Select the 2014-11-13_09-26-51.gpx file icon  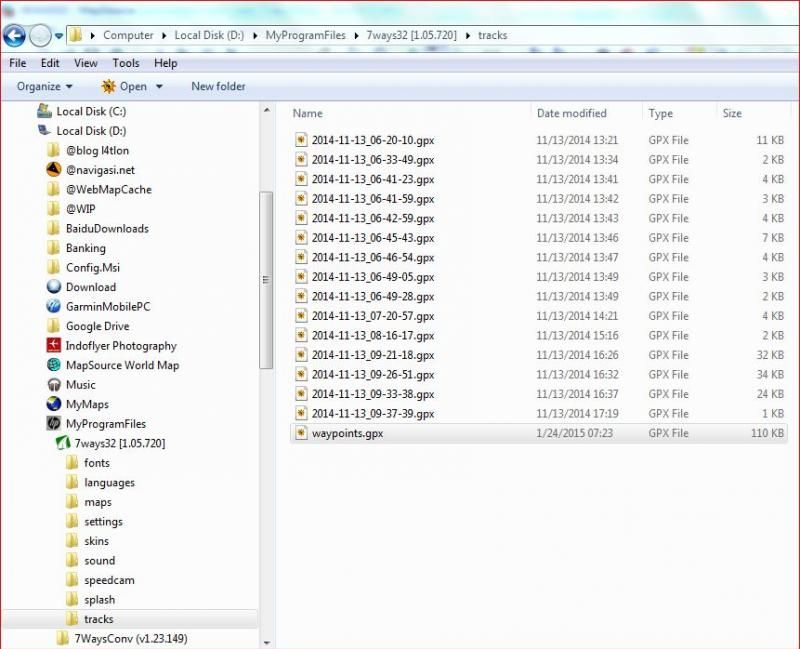(x=302, y=375)
